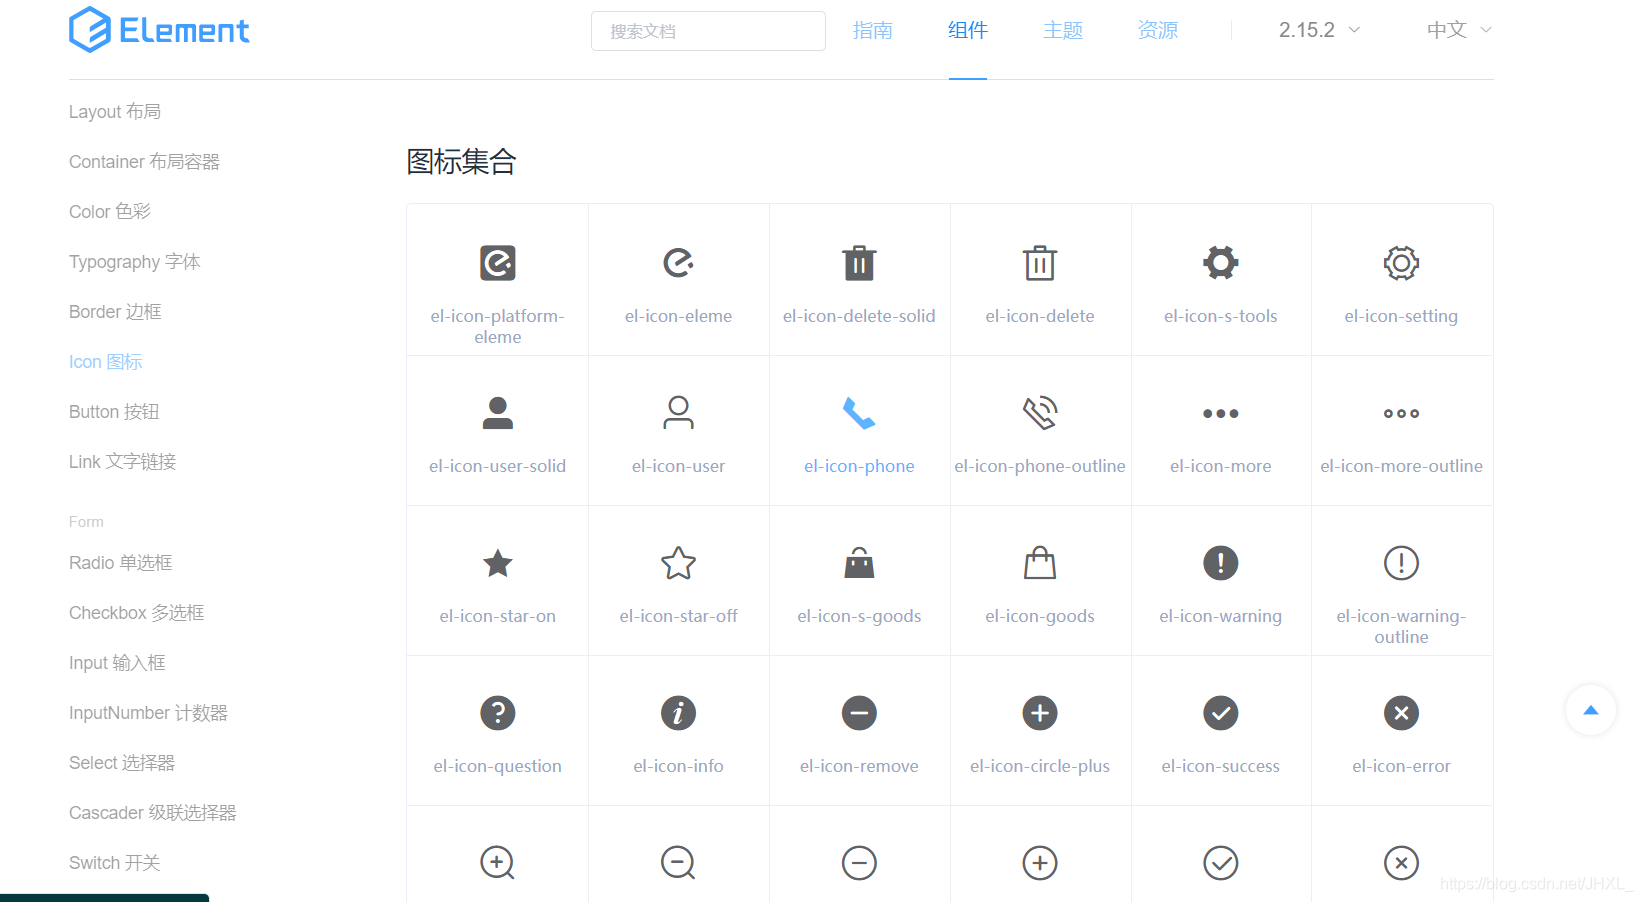Choose the el-icon-goods outline bag icon

[x=1040, y=563]
